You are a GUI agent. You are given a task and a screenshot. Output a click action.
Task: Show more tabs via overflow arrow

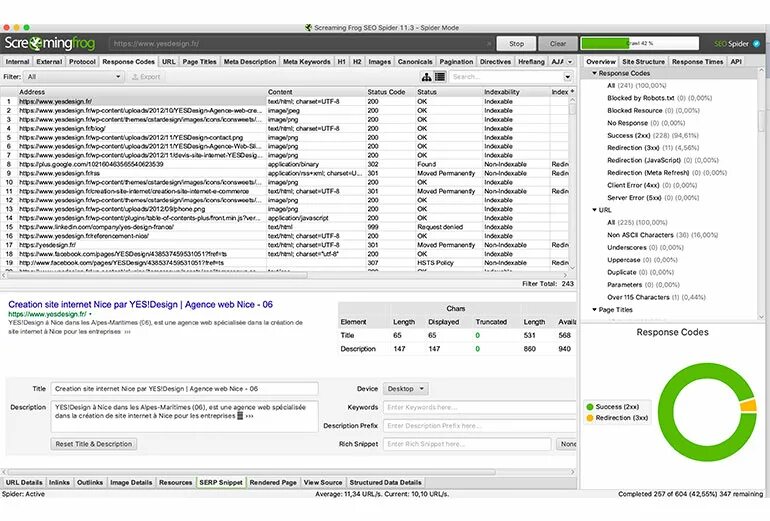coord(570,62)
